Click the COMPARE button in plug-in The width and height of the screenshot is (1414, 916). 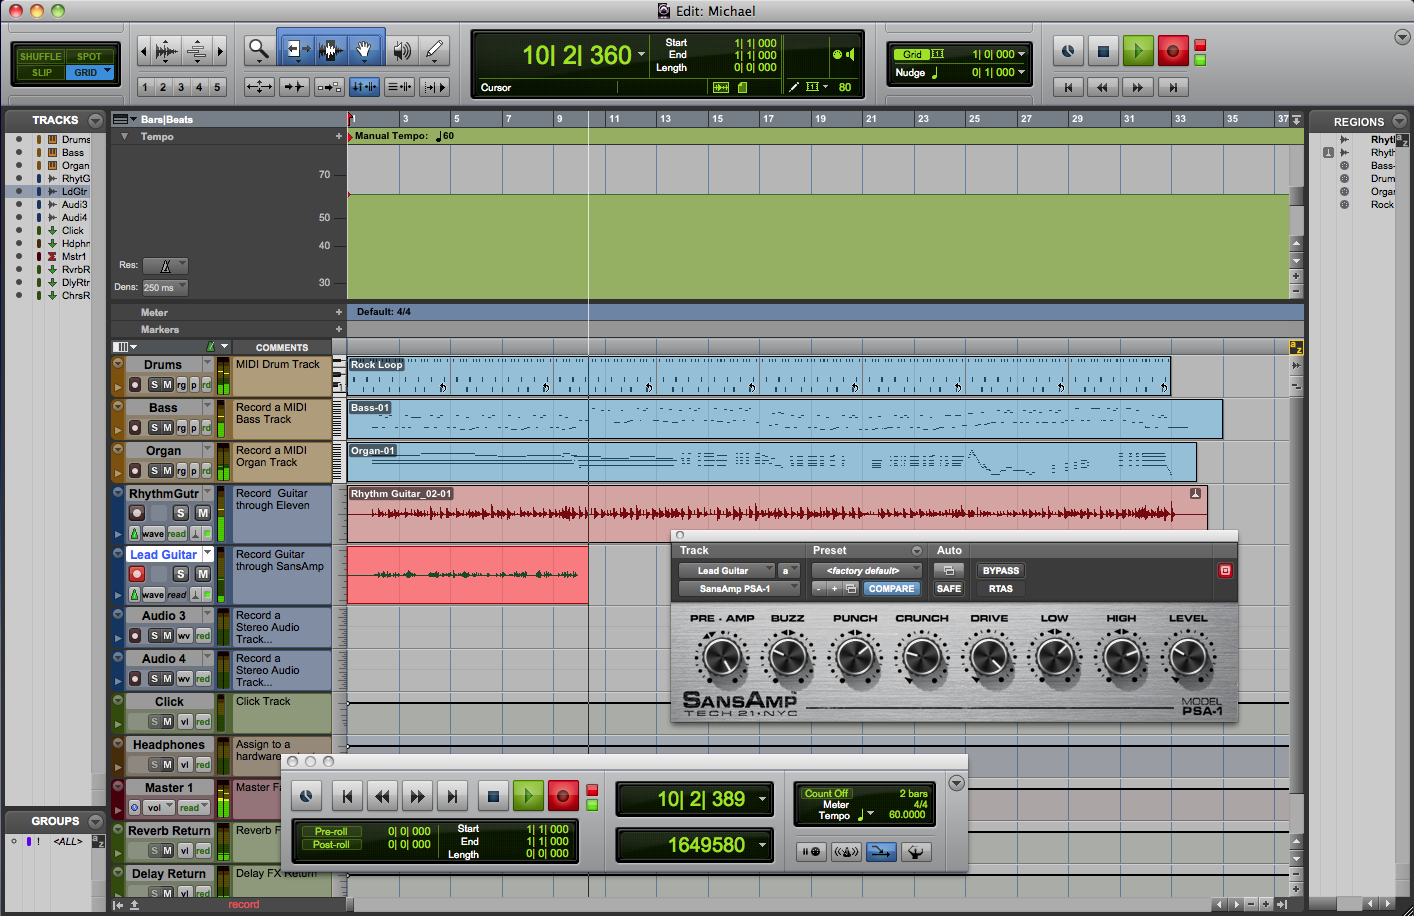coord(891,589)
